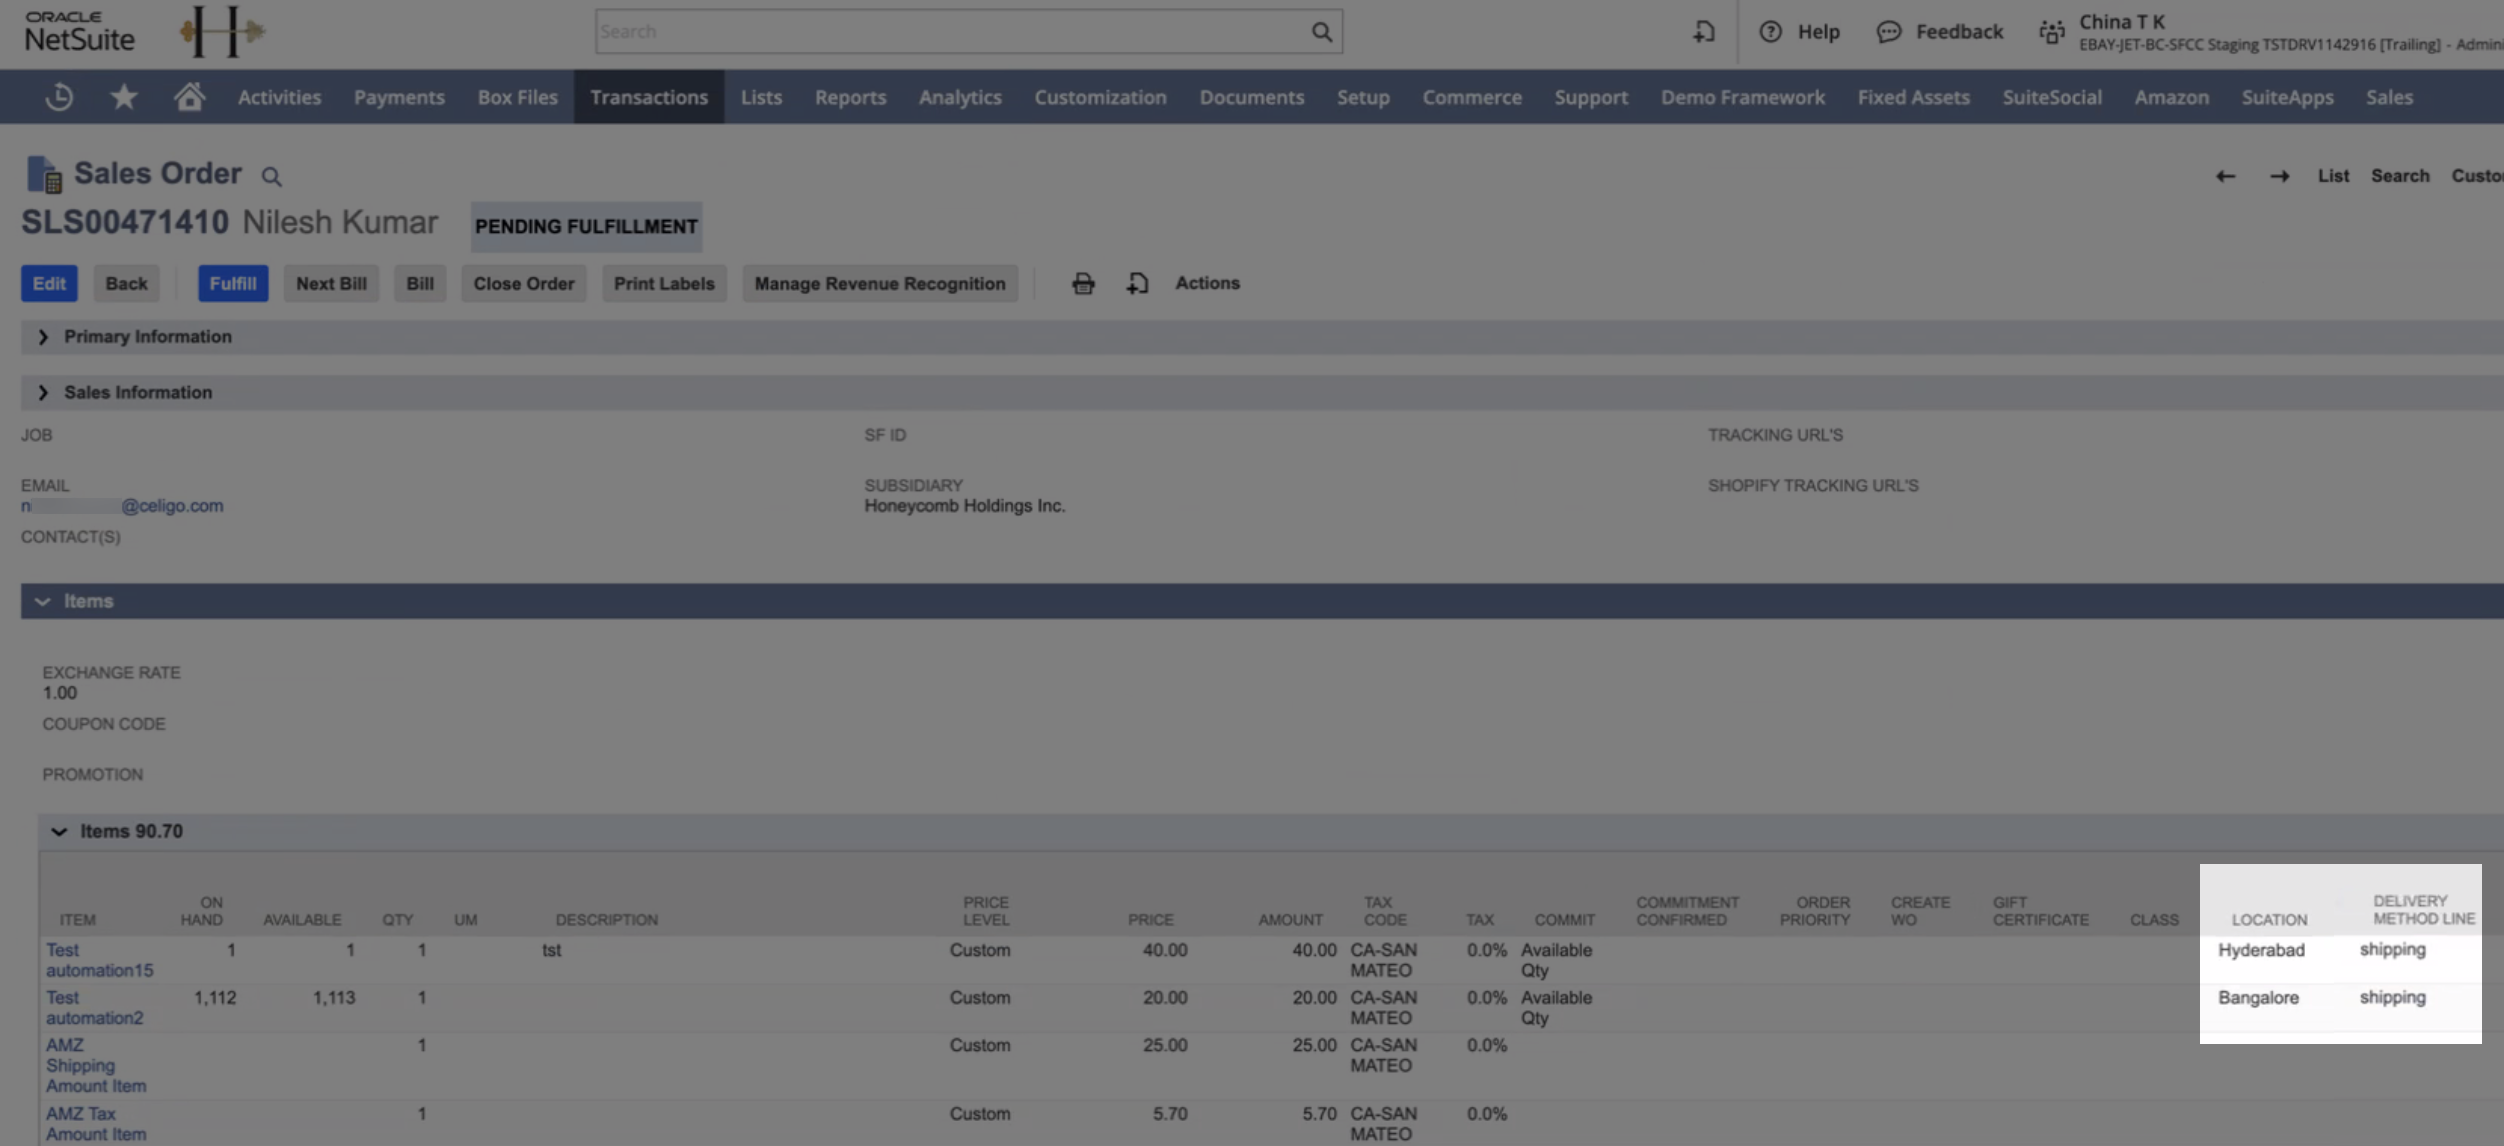Click the List link at top right
This screenshot has height=1146, width=2504.
coord(2333,176)
